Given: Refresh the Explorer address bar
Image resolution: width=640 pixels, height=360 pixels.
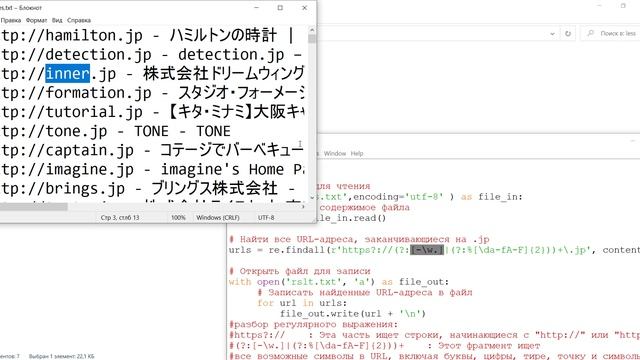Looking at the screenshot, I should coord(568,33).
